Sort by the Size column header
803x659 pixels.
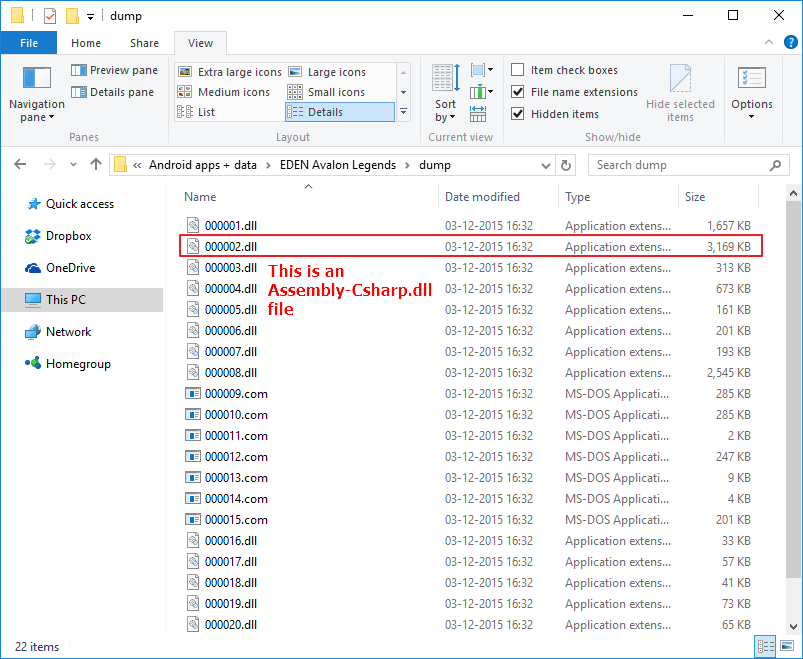pos(719,197)
